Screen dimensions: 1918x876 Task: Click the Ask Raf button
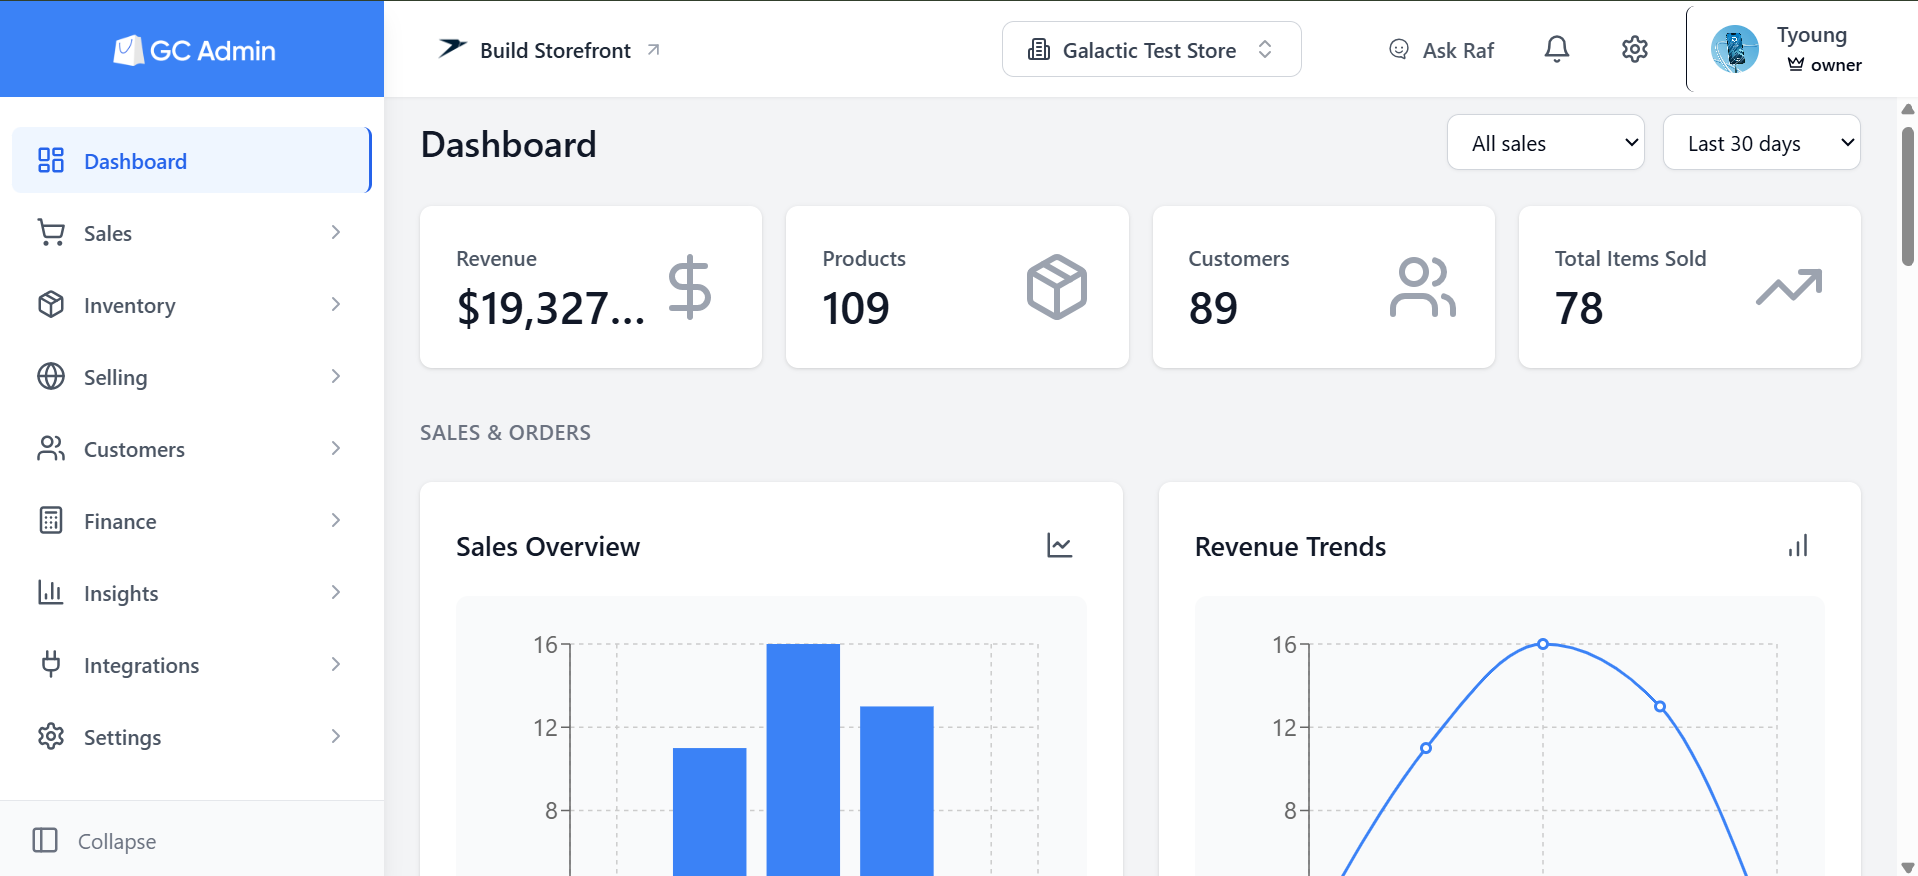[1441, 49]
